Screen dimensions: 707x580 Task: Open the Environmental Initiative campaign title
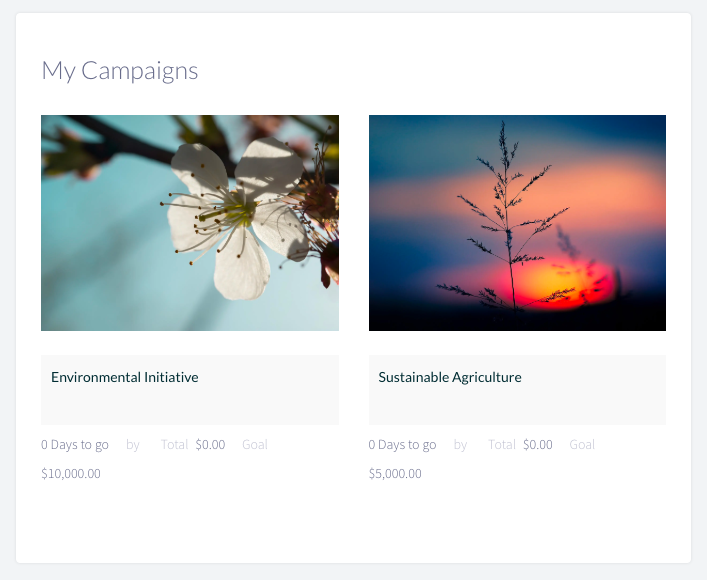pyautogui.click(x=124, y=377)
